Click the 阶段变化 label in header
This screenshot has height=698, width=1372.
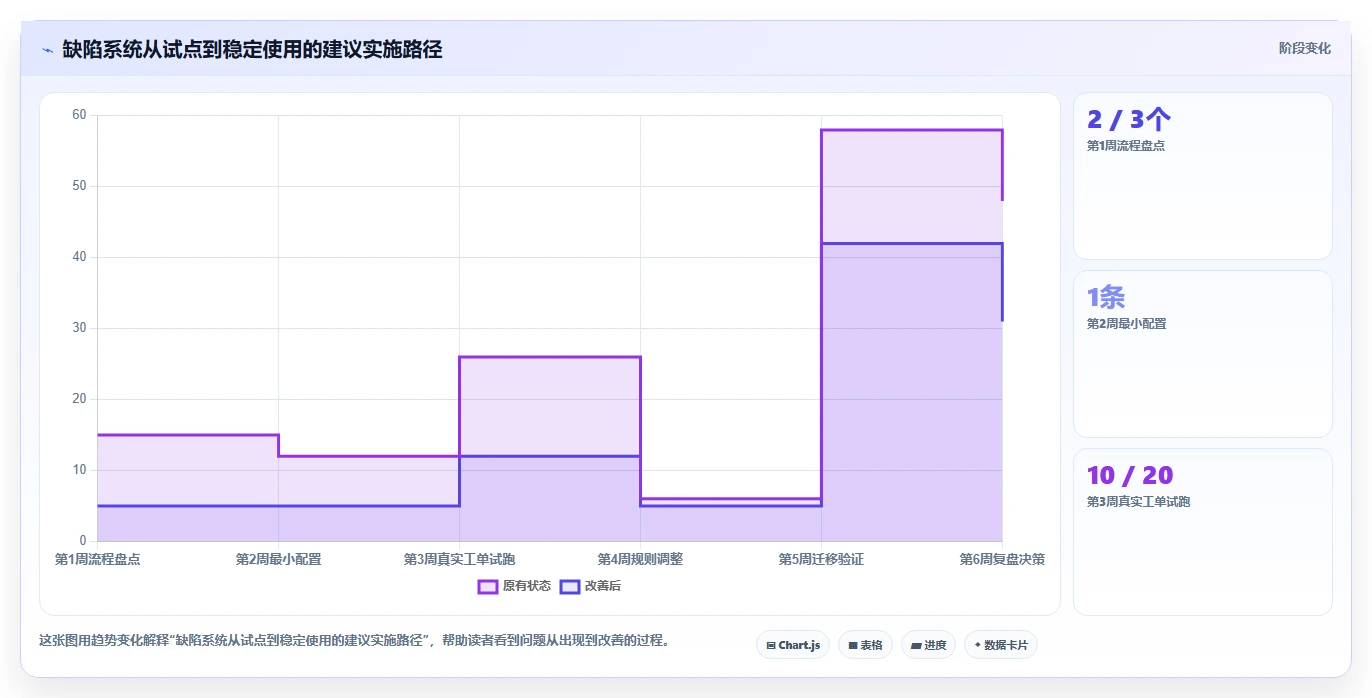tap(1305, 48)
